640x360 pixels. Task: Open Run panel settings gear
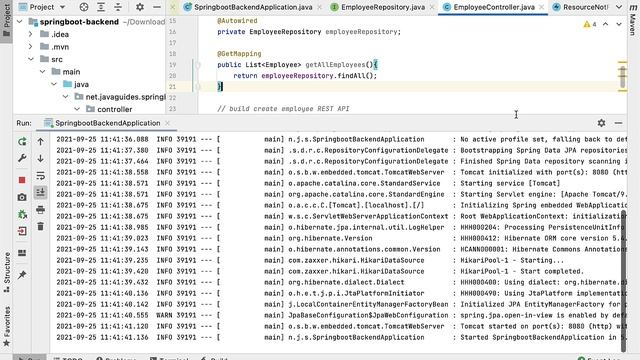coord(601,123)
